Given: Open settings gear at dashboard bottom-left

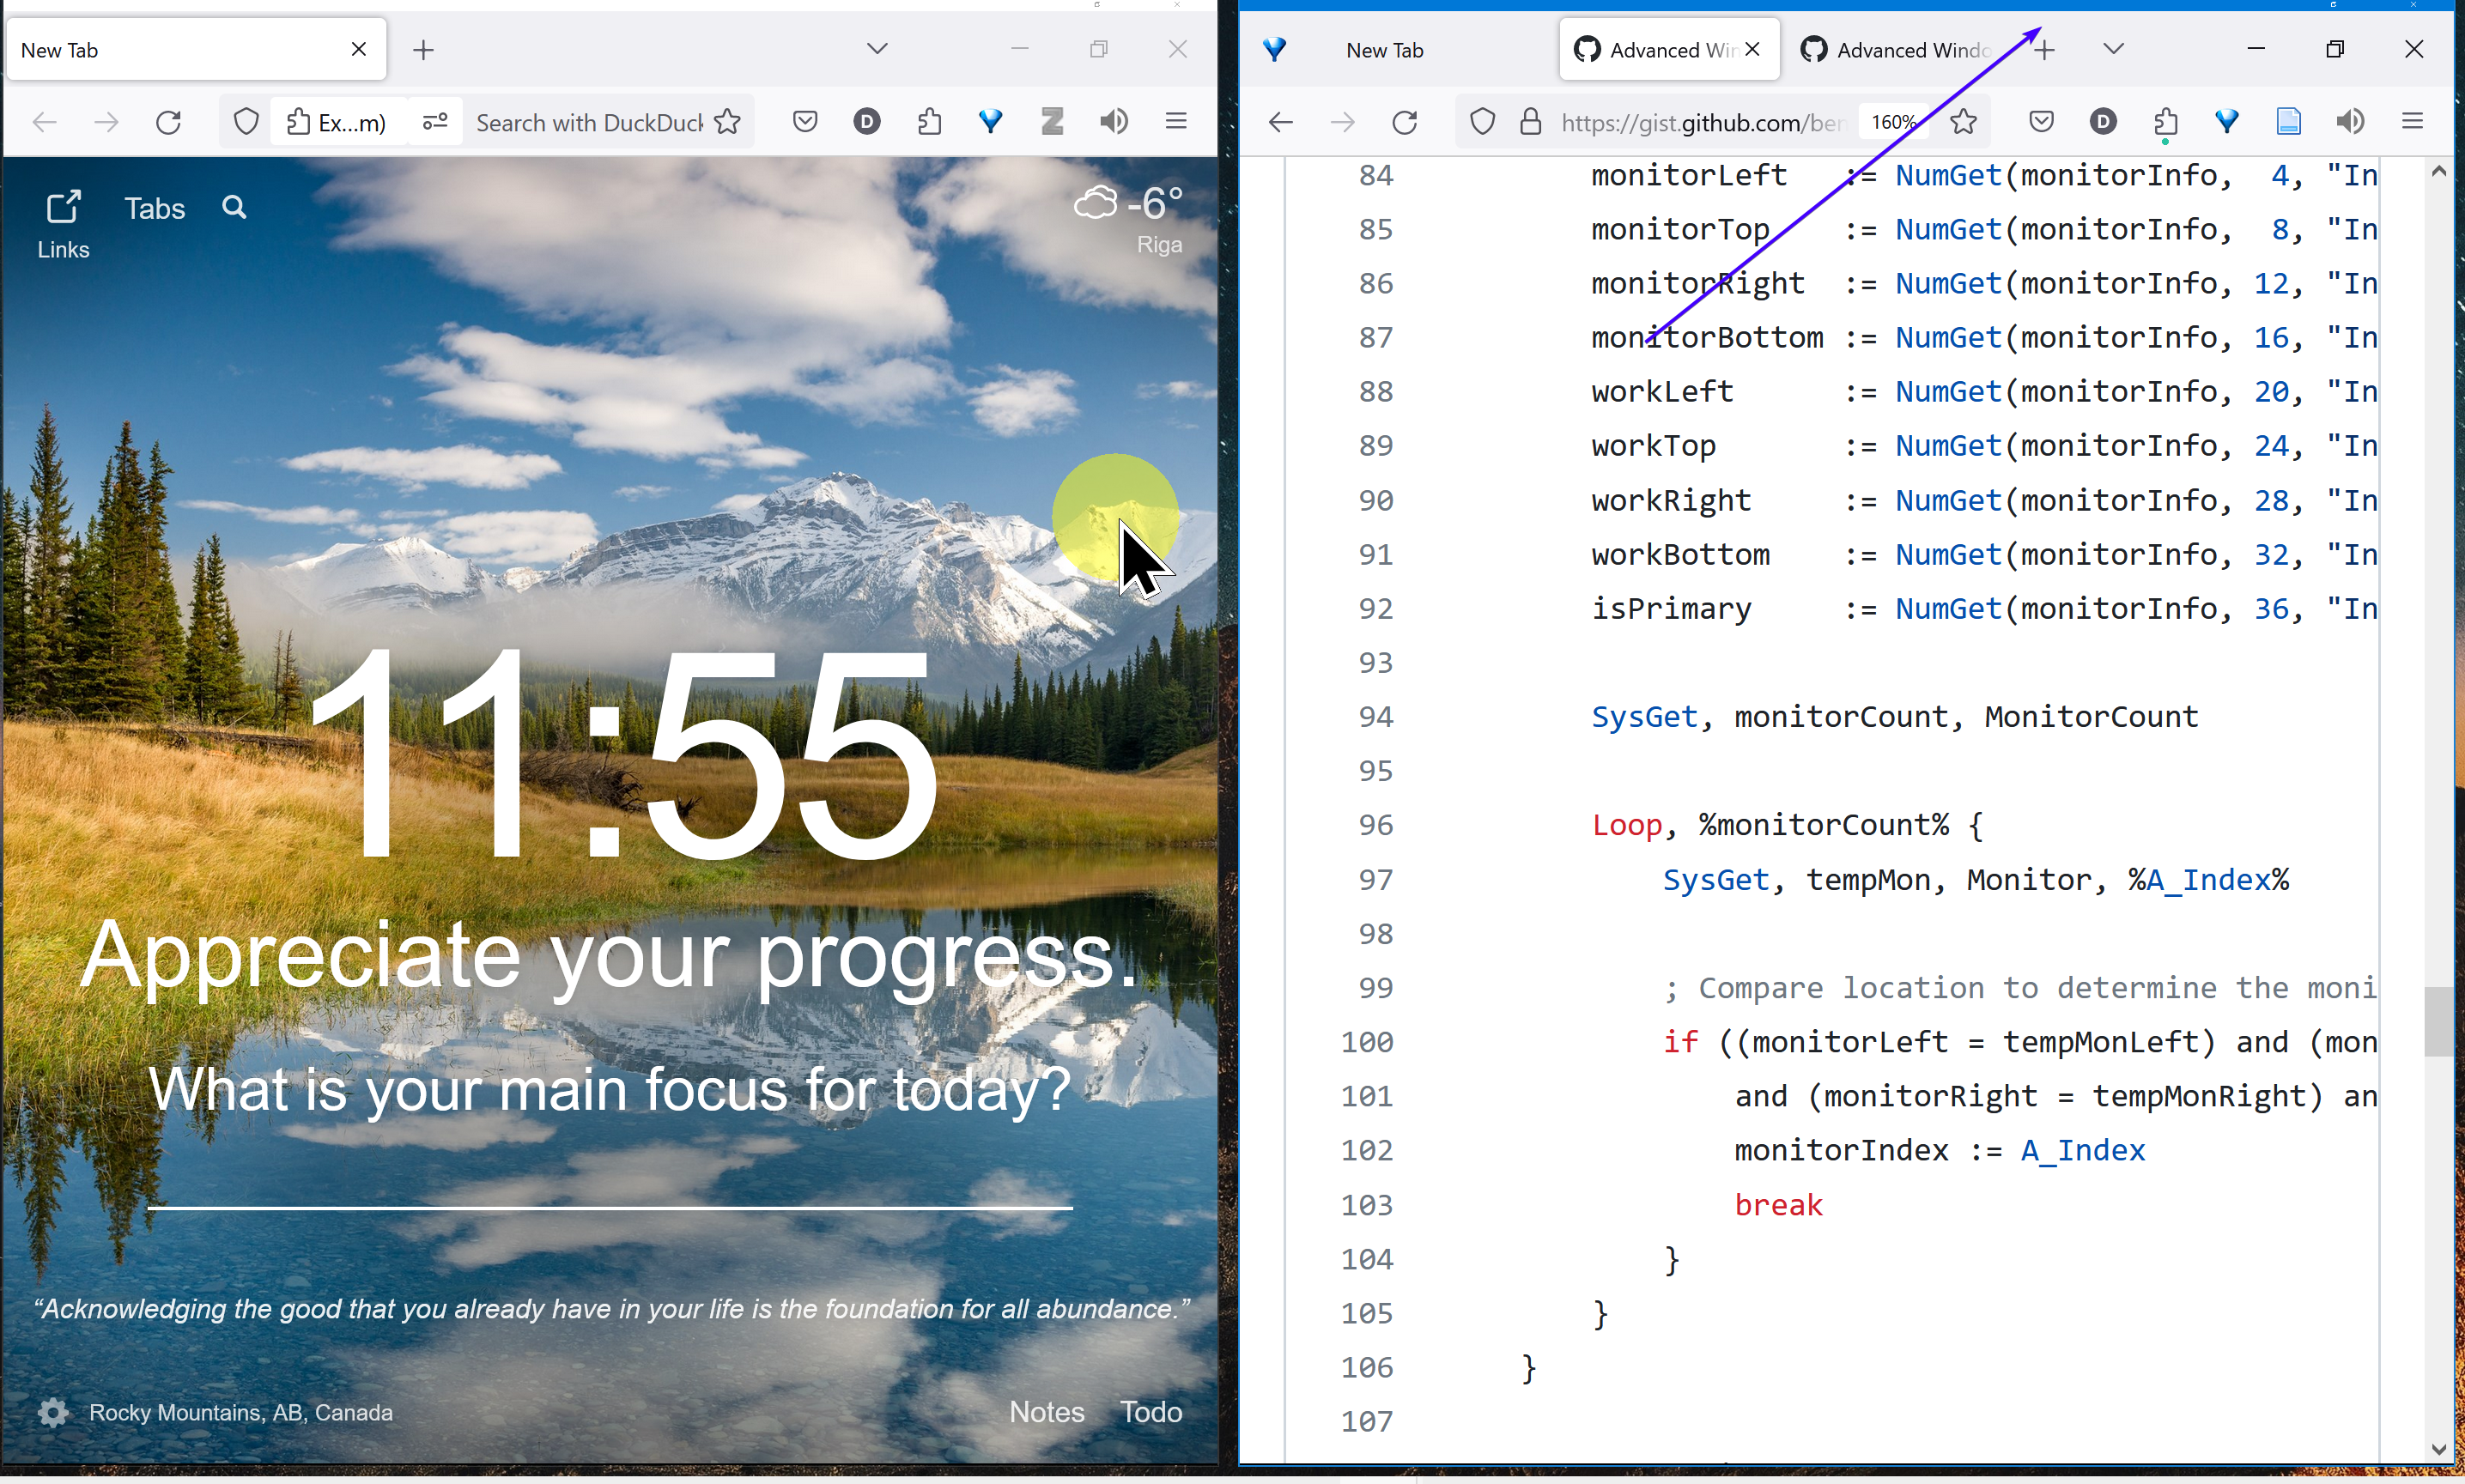Looking at the screenshot, I should [53, 1411].
